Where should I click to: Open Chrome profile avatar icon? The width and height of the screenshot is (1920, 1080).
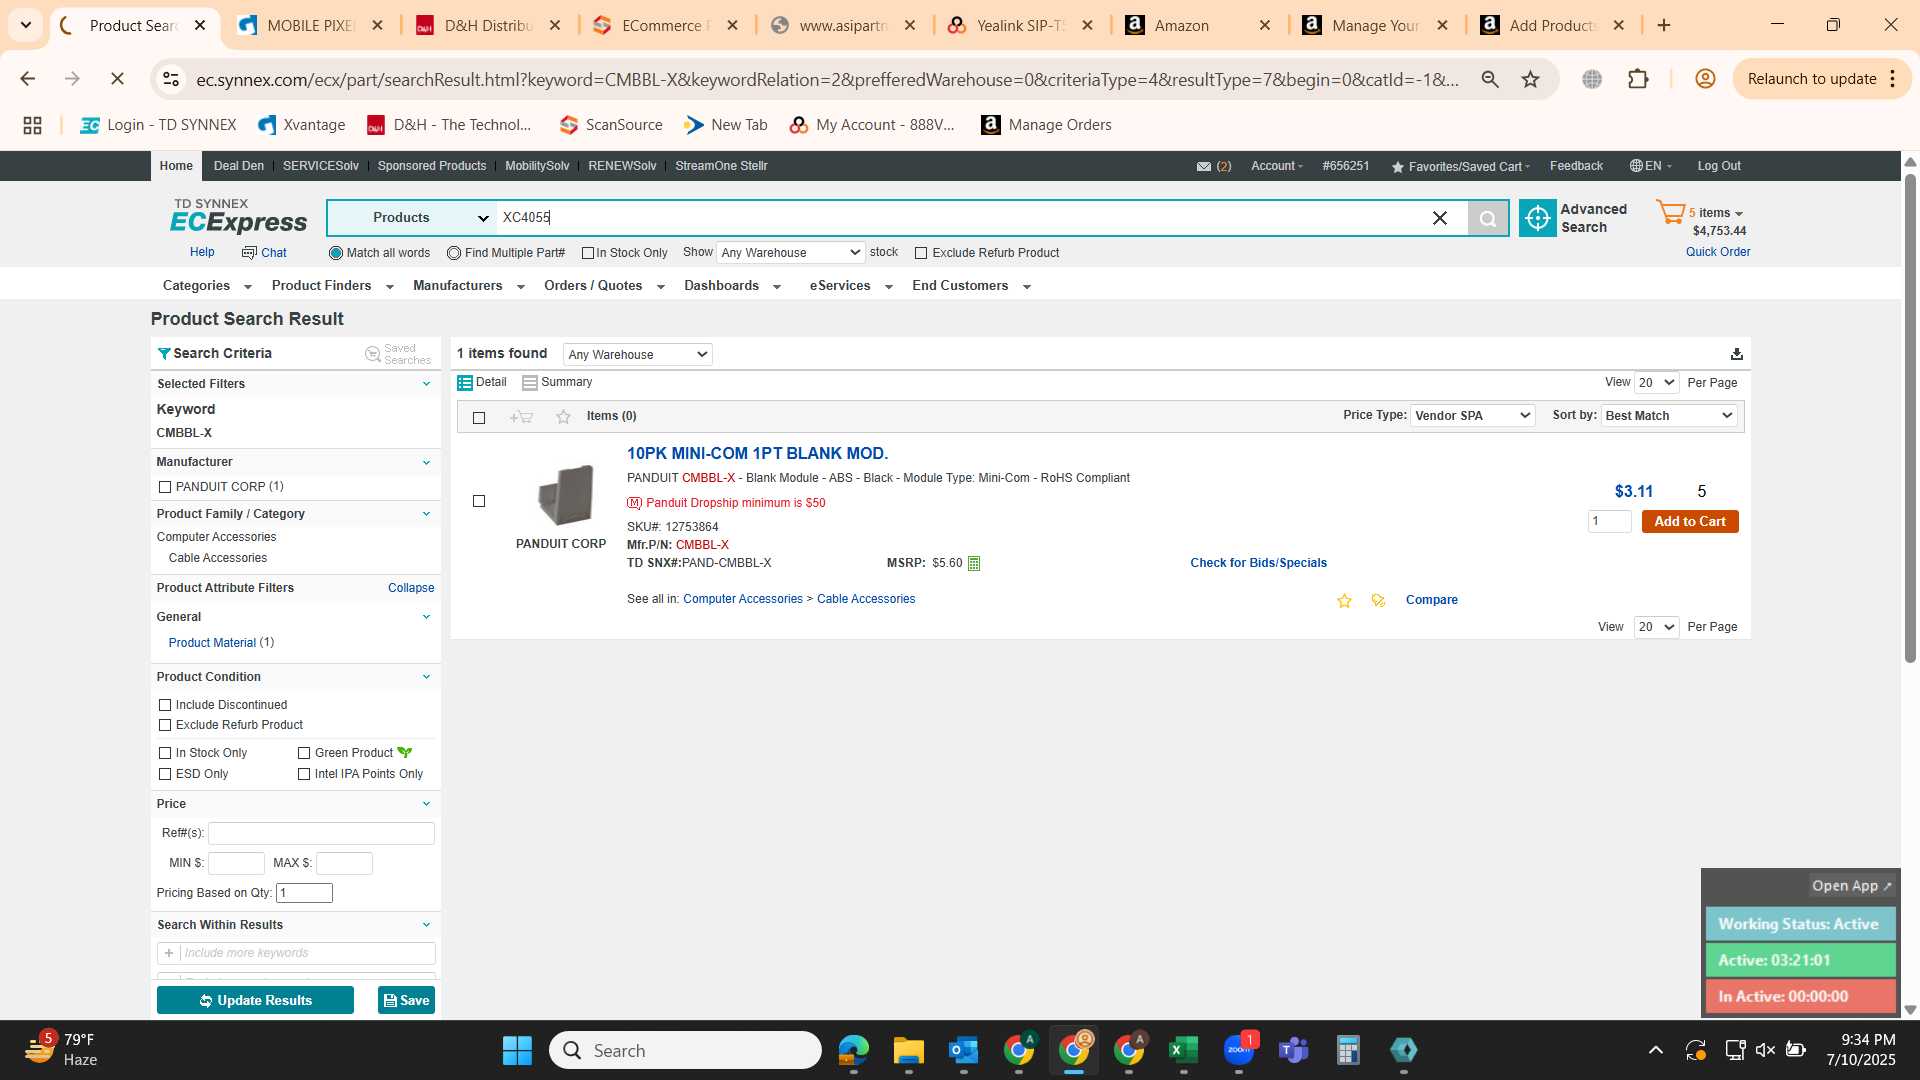1705,79
